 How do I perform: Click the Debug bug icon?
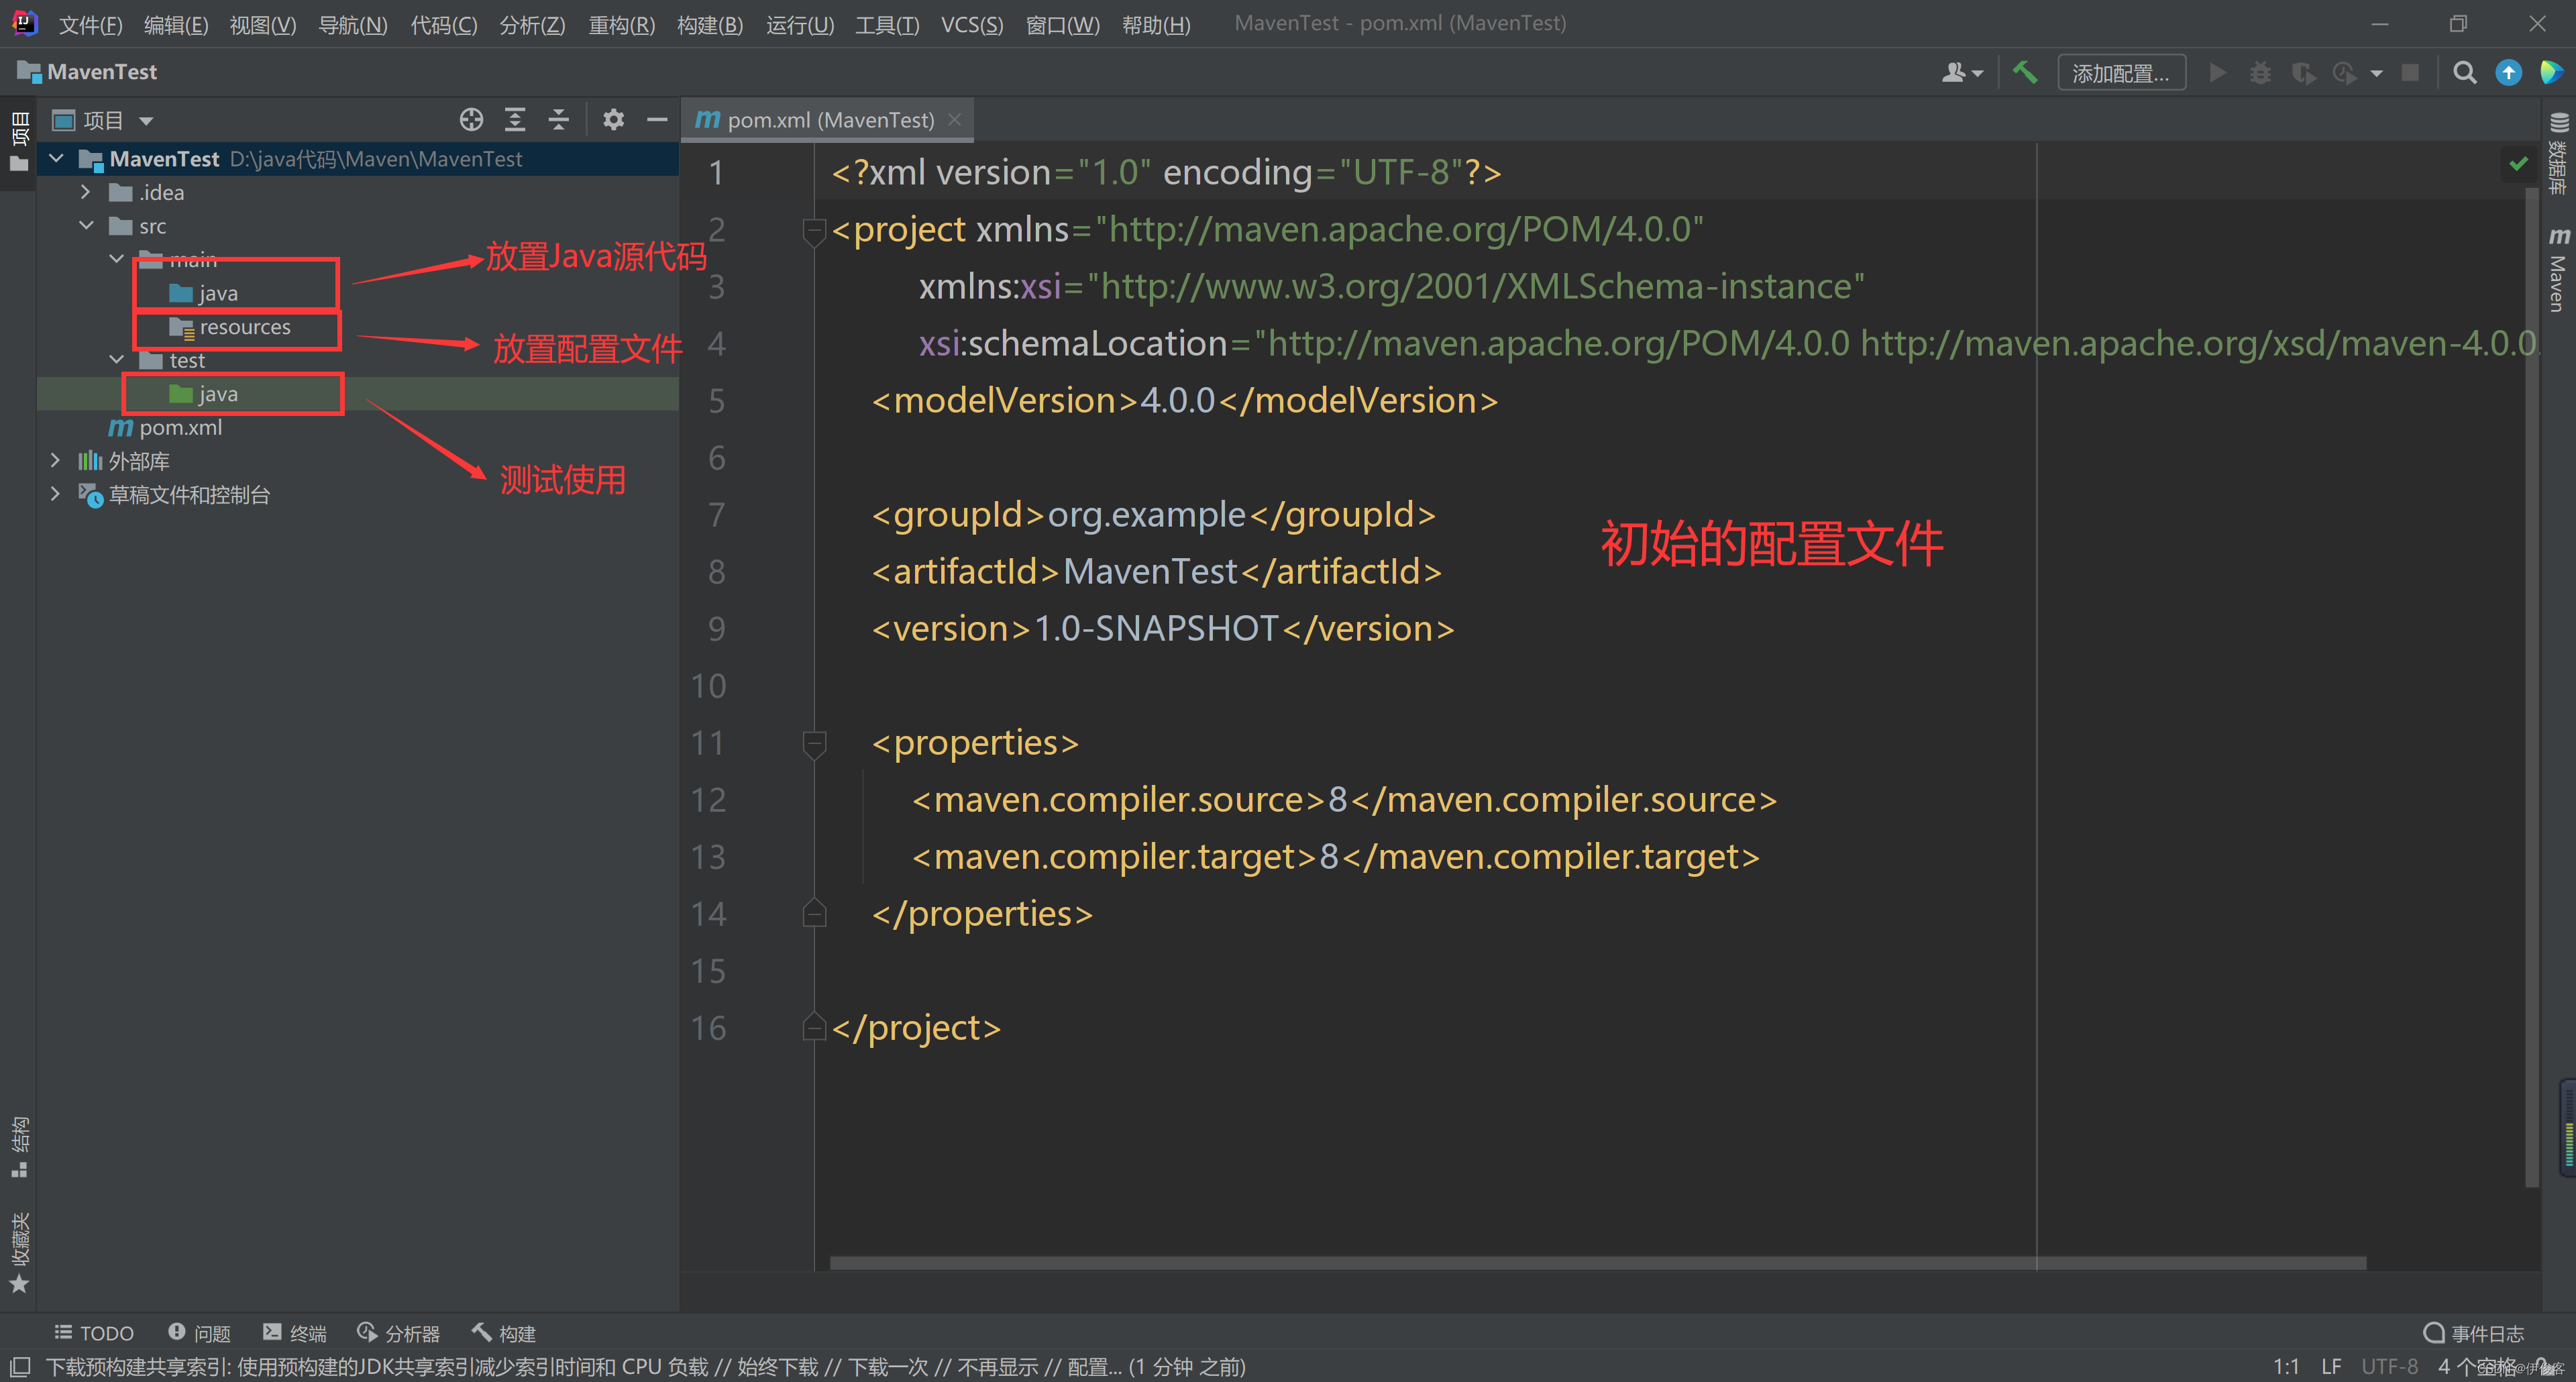[2260, 73]
